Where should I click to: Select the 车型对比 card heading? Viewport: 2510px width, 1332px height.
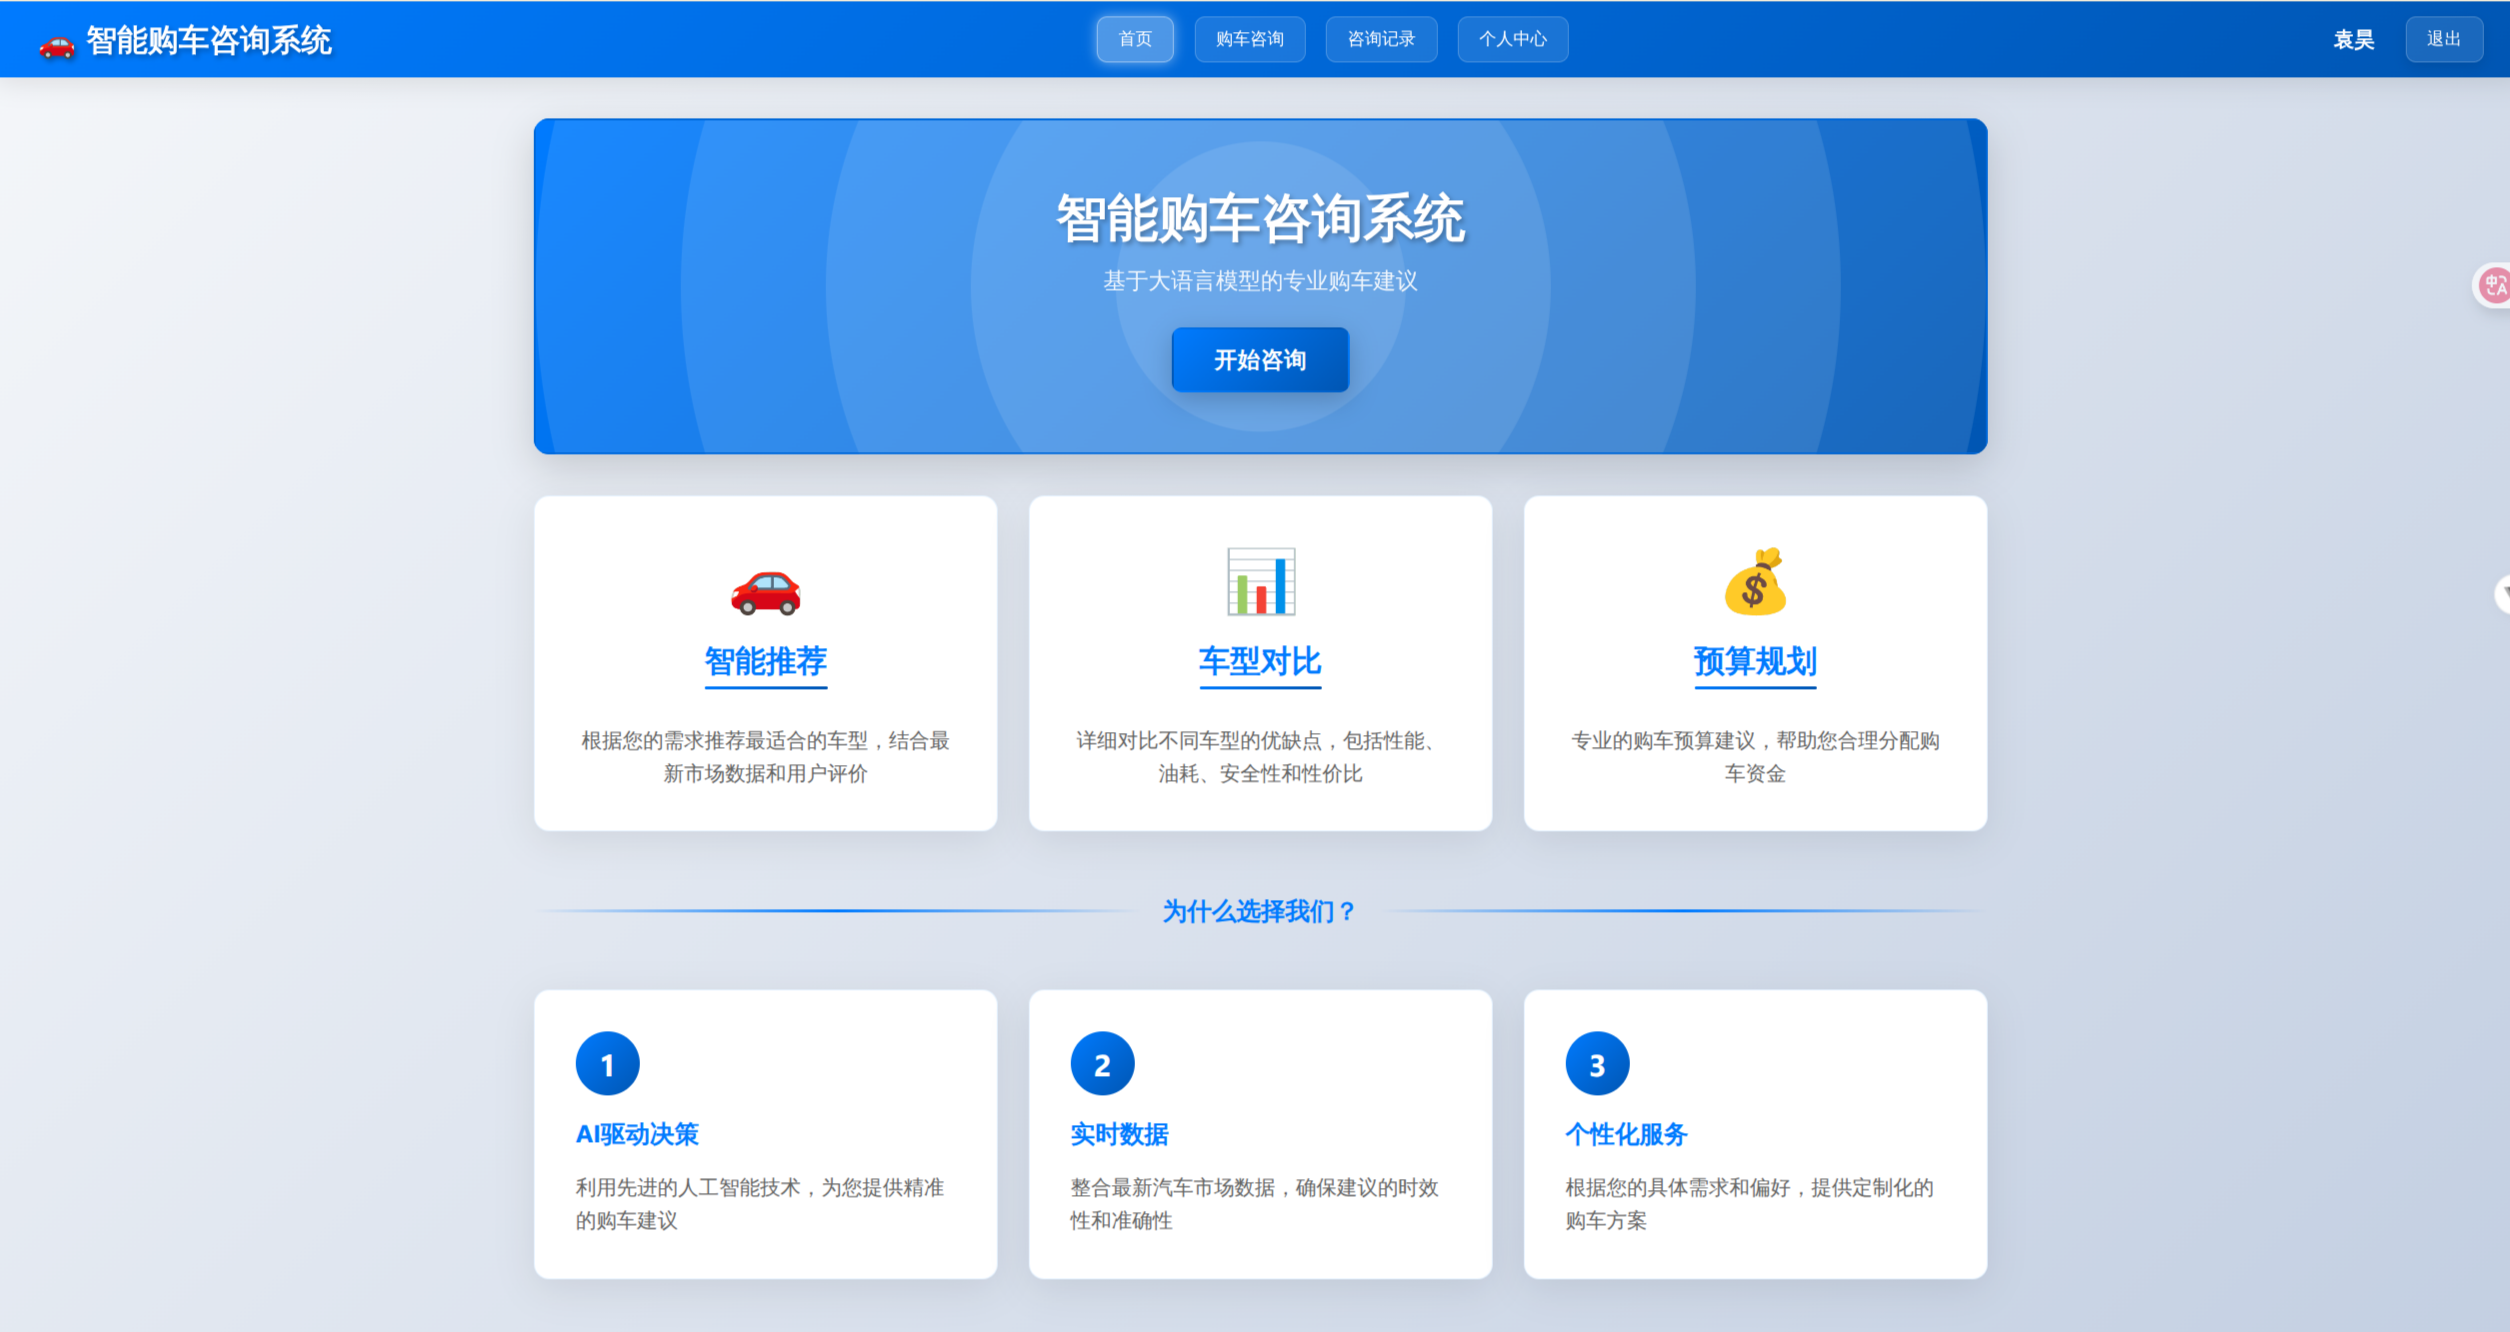click(1260, 661)
